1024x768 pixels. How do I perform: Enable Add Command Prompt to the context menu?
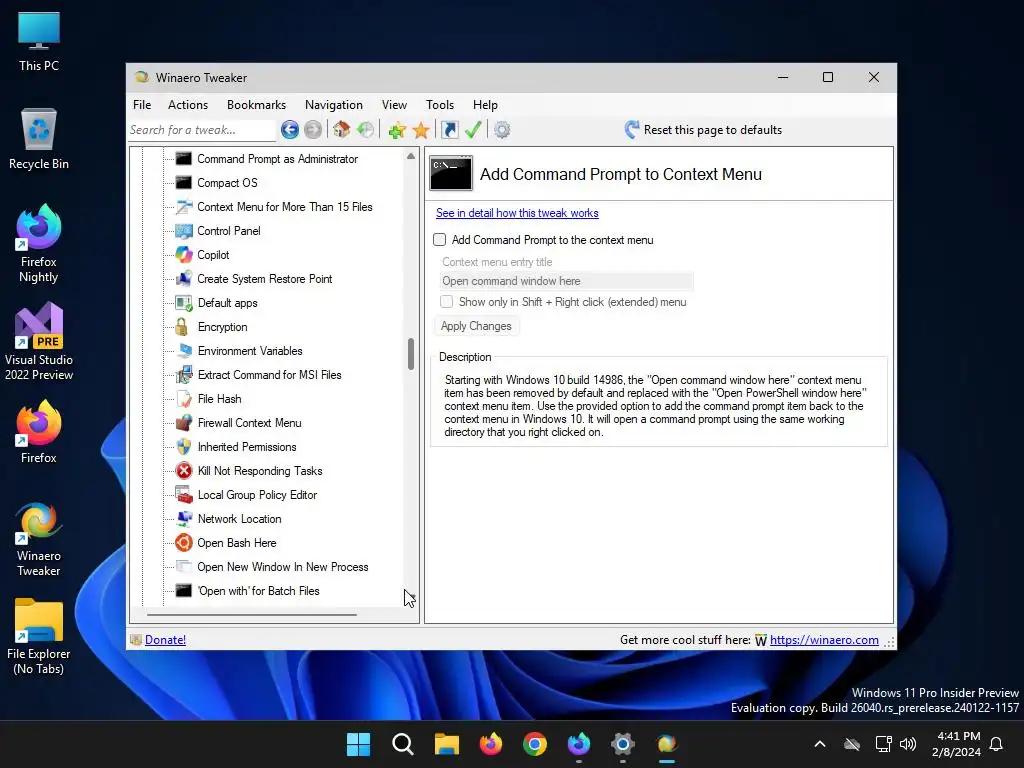[x=440, y=240]
